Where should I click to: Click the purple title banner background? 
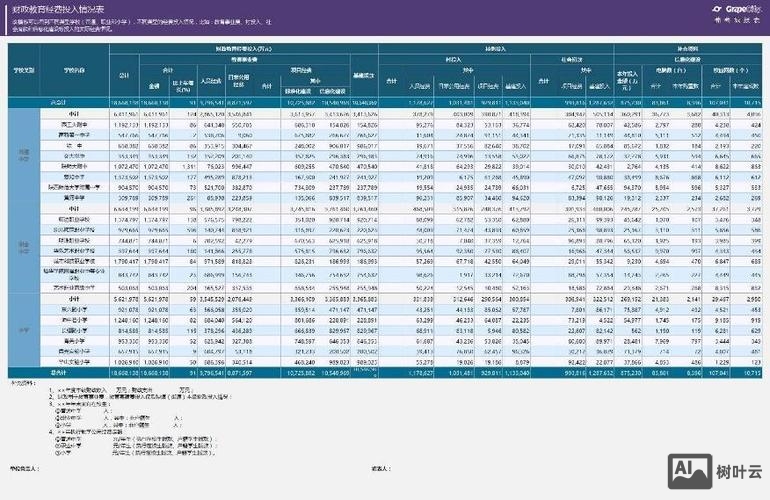click(x=400, y=18)
